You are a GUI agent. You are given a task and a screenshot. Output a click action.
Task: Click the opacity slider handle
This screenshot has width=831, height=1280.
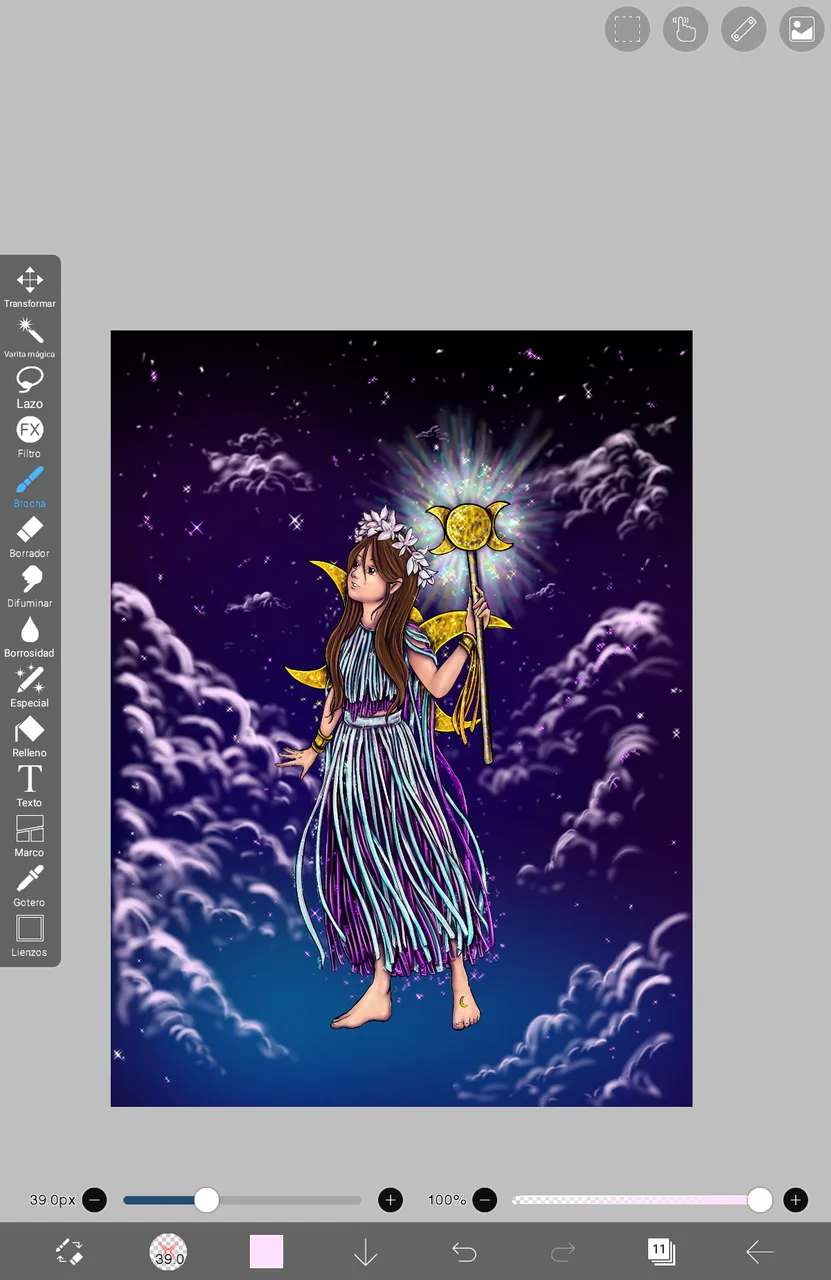tap(760, 1199)
